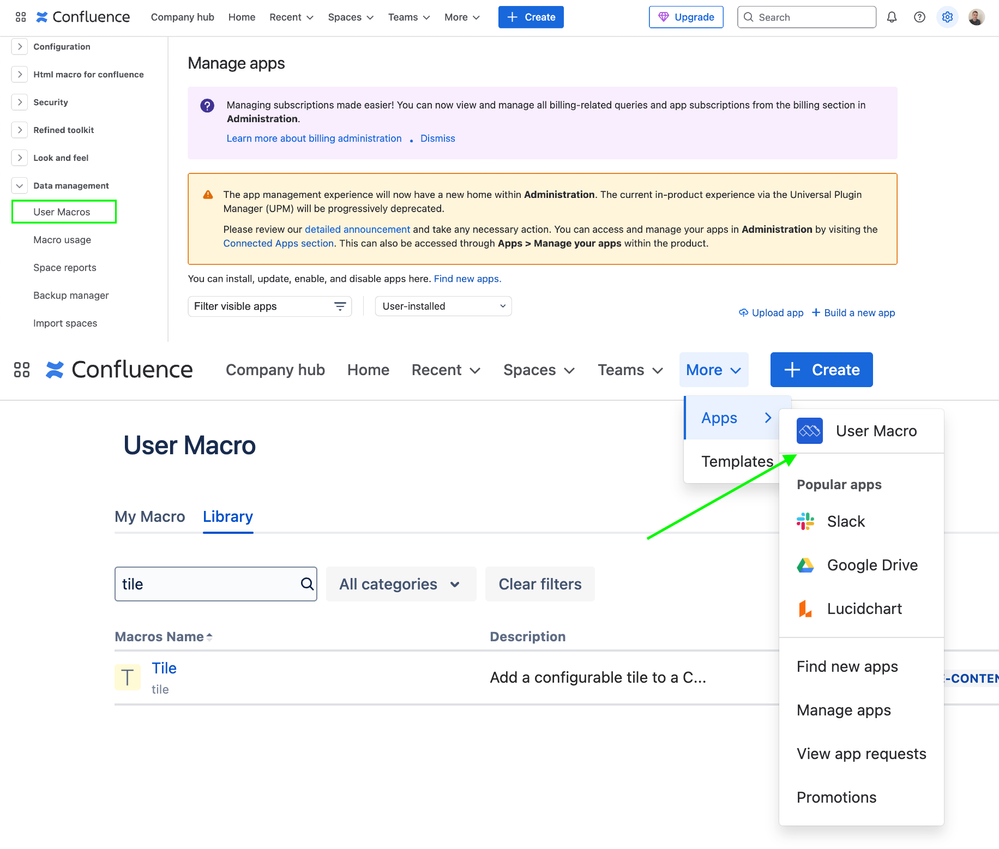Collapse the Data management section
The height and width of the screenshot is (849, 999).
point(20,185)
